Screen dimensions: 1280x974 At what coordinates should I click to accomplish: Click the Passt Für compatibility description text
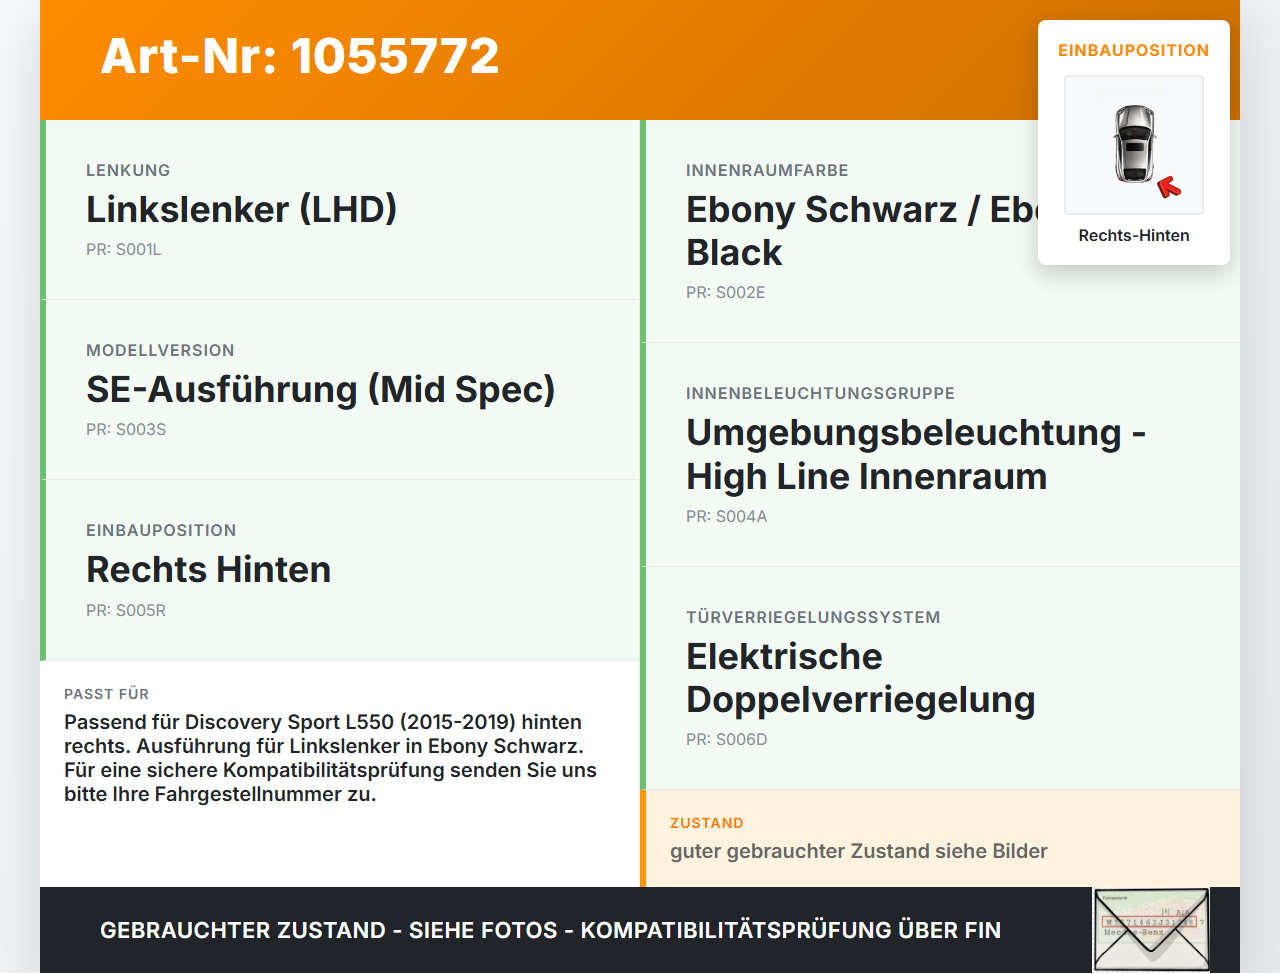tap(331, 758)
